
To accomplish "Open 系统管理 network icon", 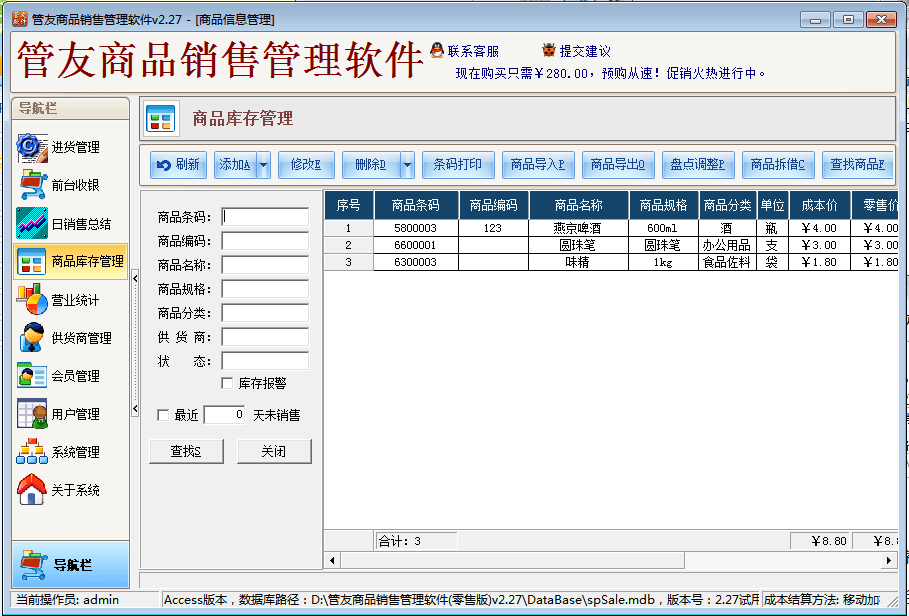I will pyautogui.click(x=32, y=452).
